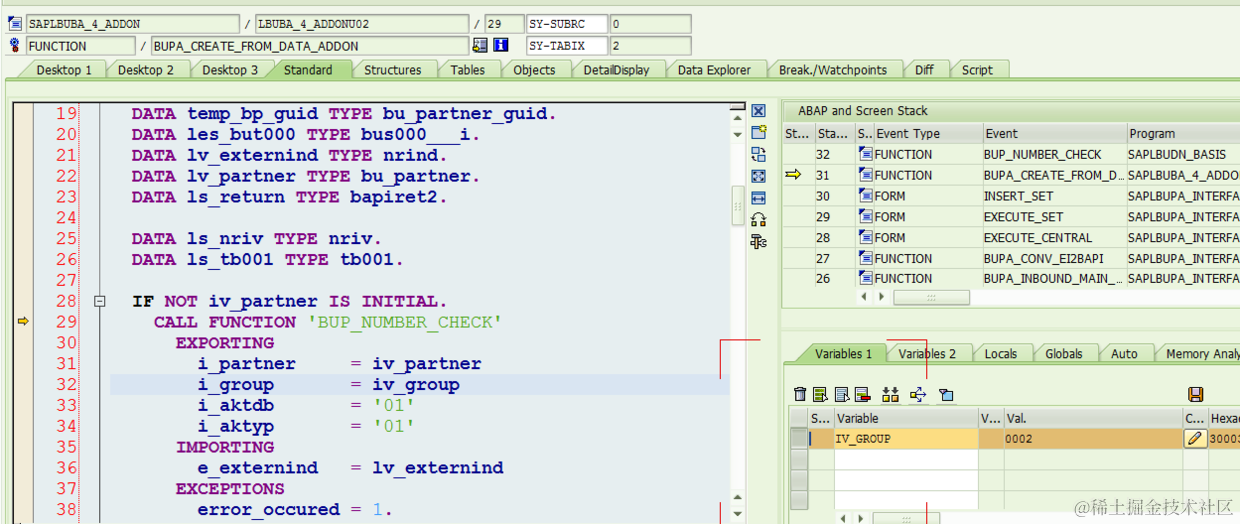
Task: Click the Services of the Tool icon
Action: coord(758,220)
